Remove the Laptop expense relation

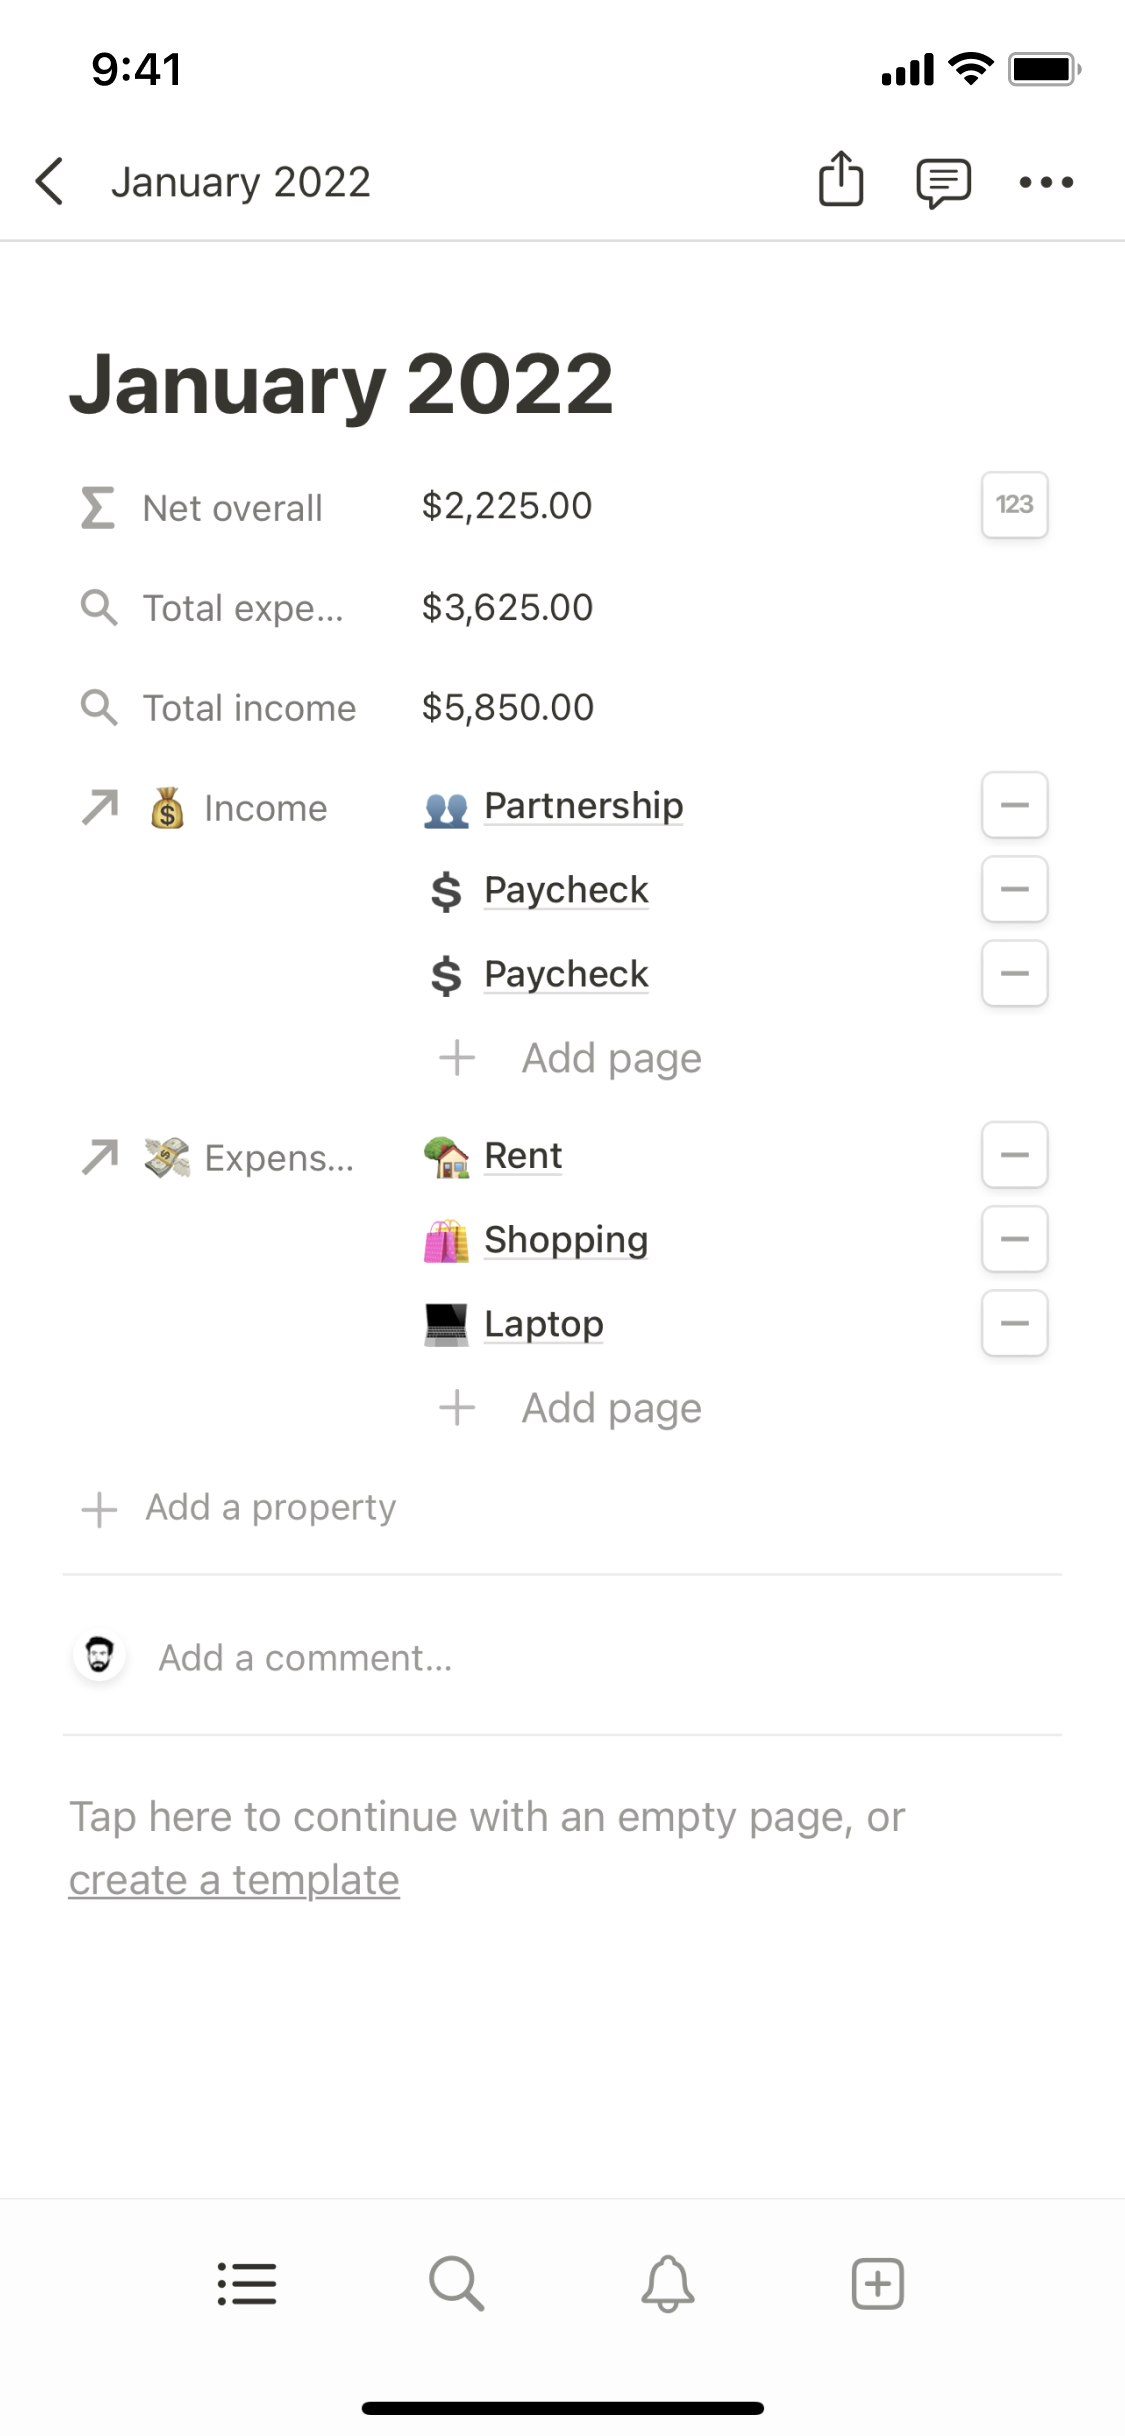1014,1323
